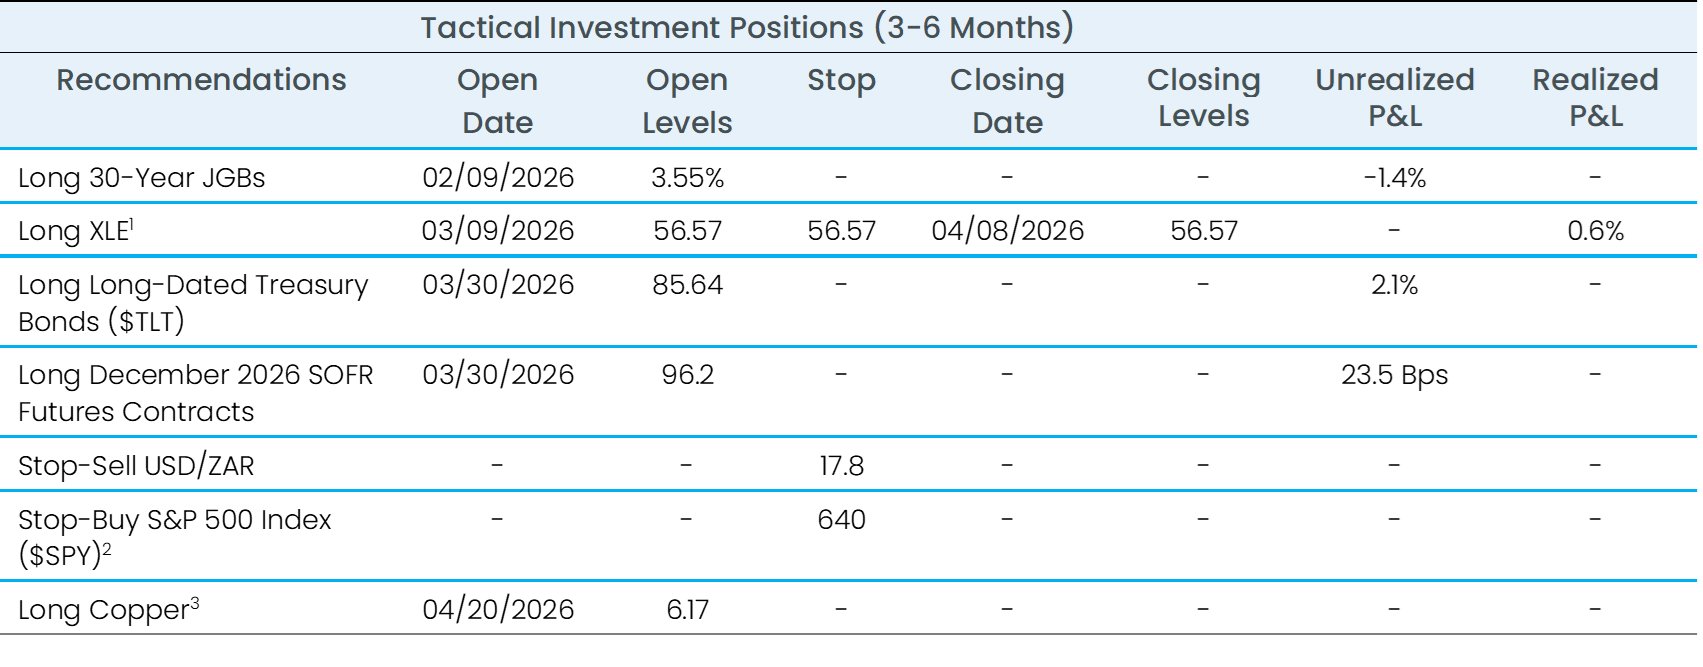This screenshot has height=667, width=1703.
Task: Click the Realized P&L column header
Action: 1595,97
